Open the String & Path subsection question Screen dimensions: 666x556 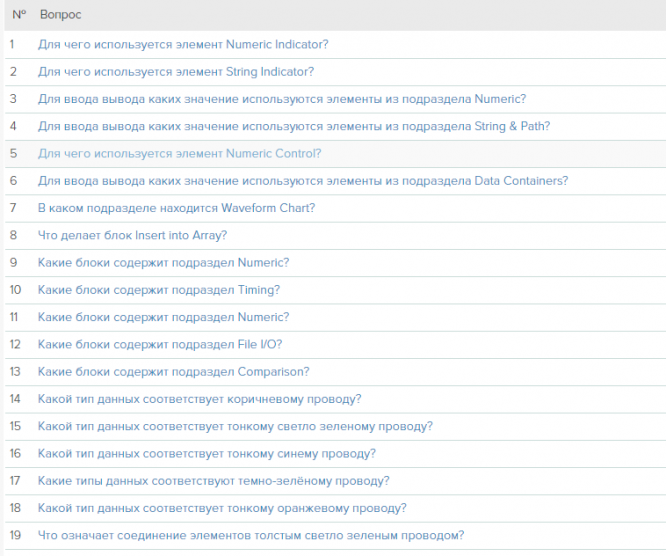click(x=294, y=126)
